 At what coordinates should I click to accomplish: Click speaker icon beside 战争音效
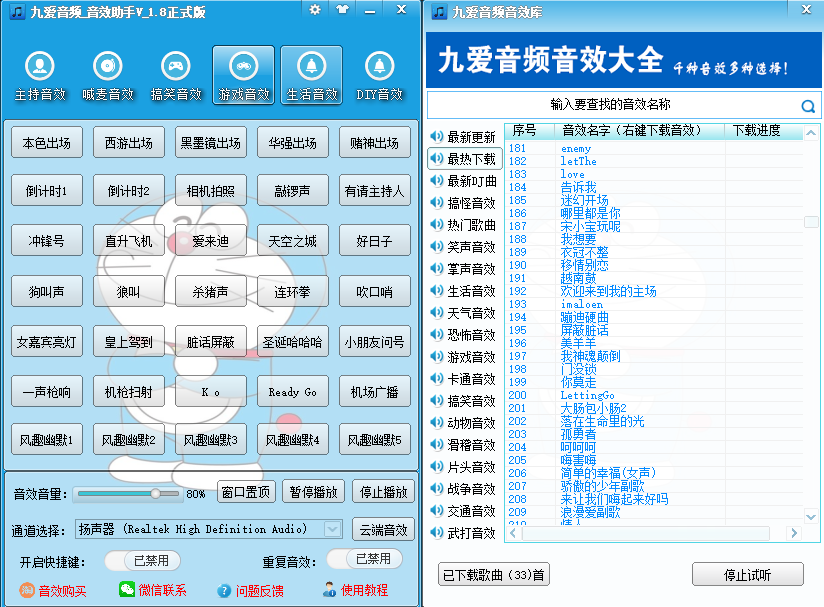click(436, 489)
